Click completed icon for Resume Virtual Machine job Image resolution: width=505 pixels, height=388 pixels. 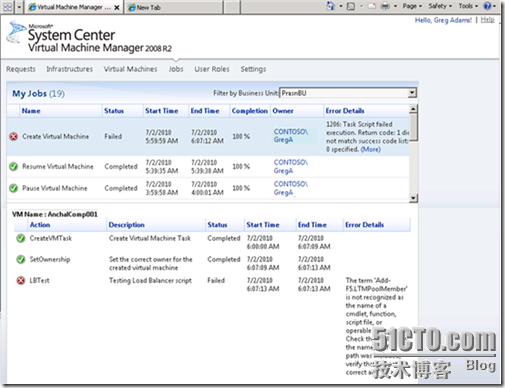click(13, 166)
